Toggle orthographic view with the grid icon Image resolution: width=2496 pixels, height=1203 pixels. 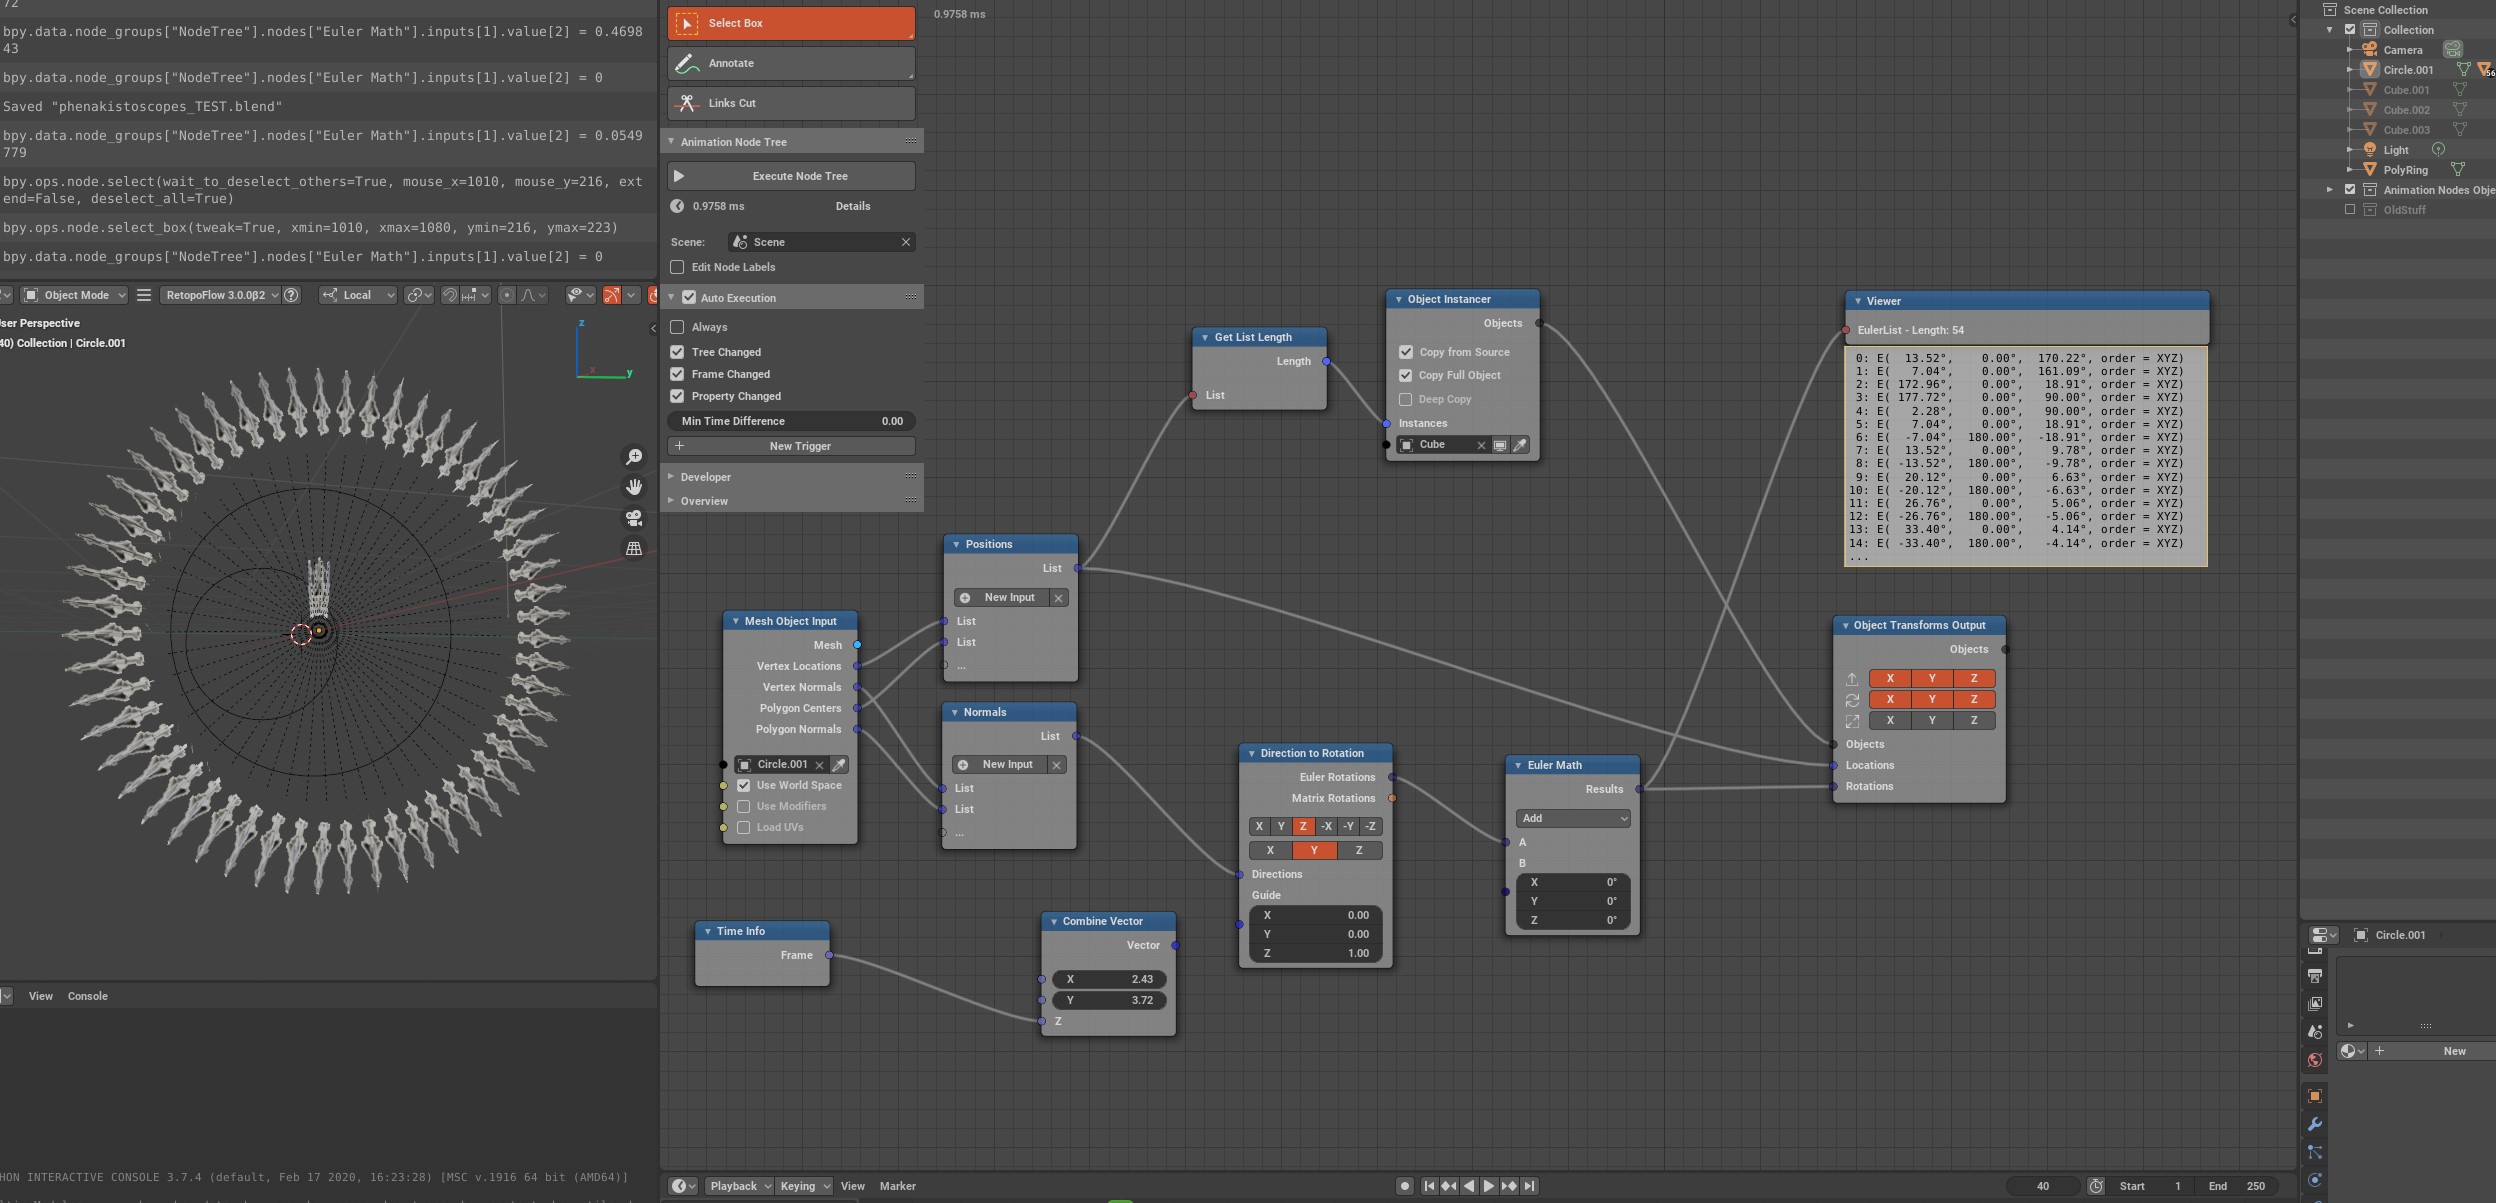click(x=634, y=548)
